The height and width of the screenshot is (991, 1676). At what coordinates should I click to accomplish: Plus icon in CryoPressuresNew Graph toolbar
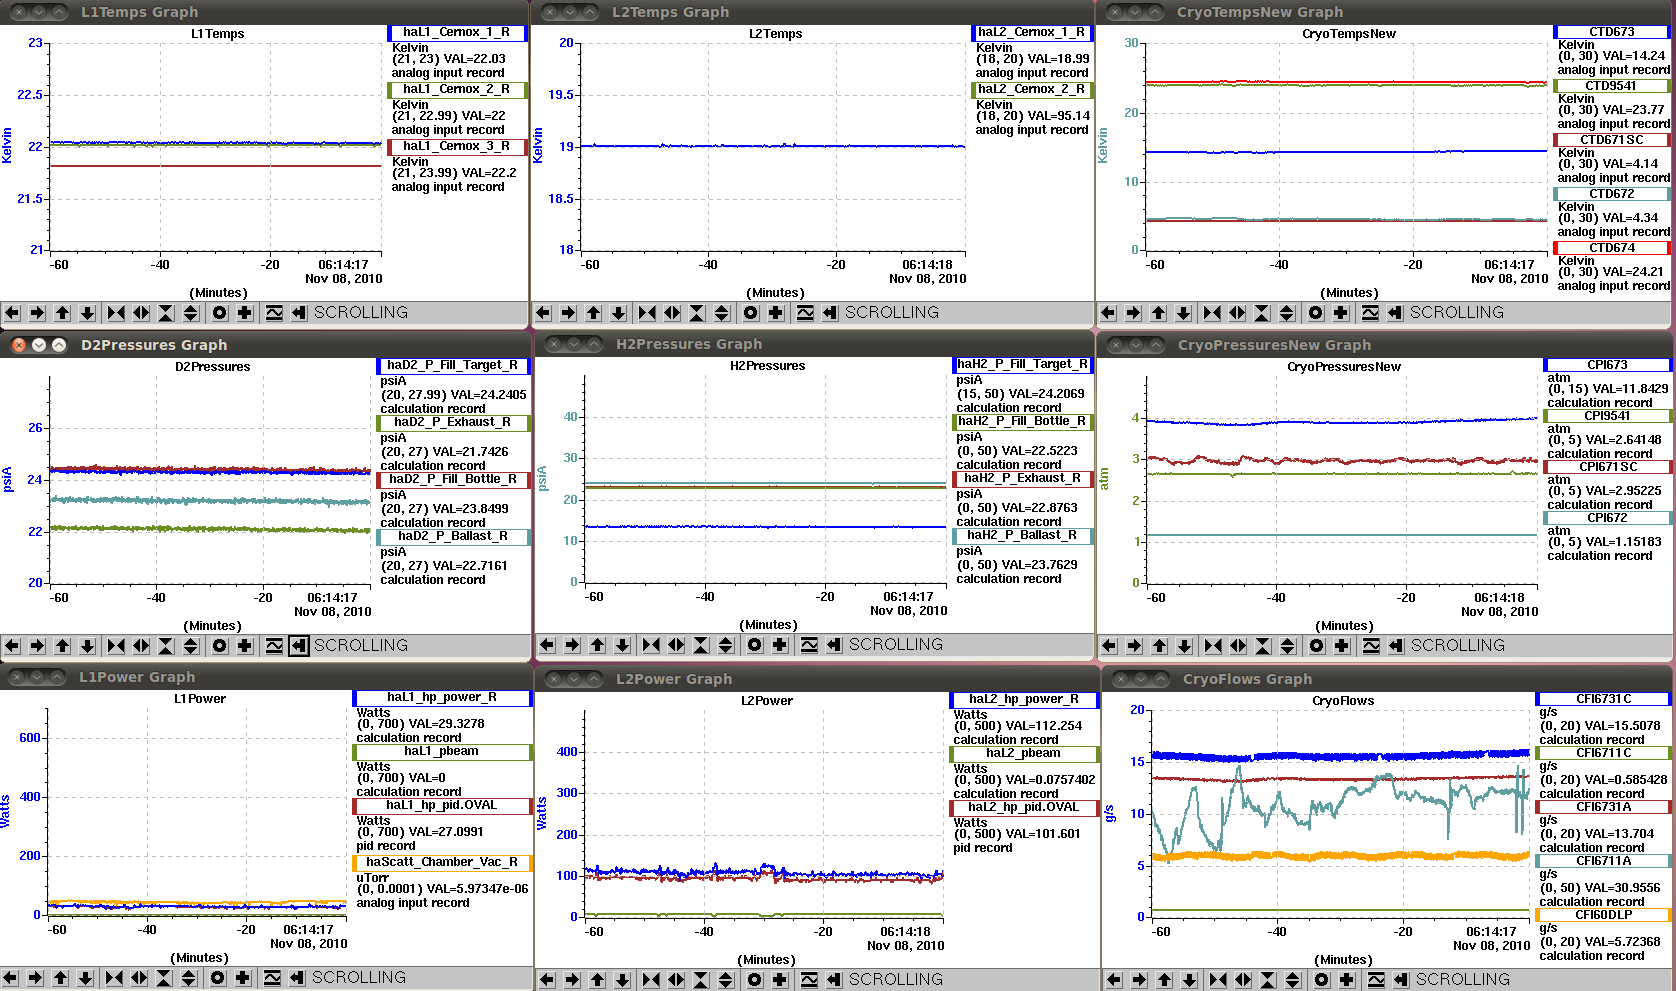click(x=1341, y=646)
